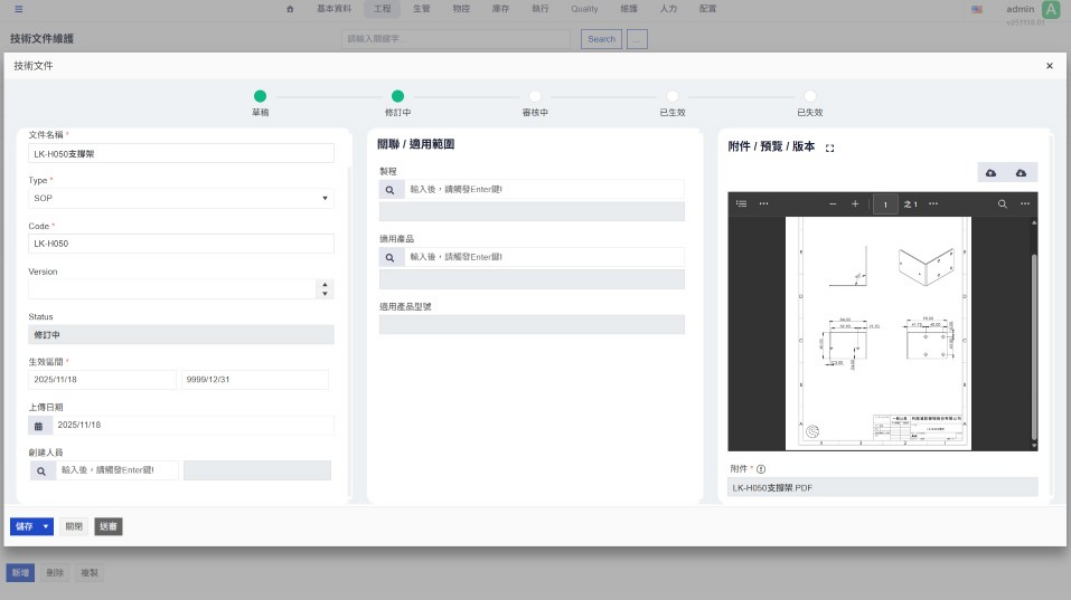Click the search icon beside 製程 field

(390, 189)
